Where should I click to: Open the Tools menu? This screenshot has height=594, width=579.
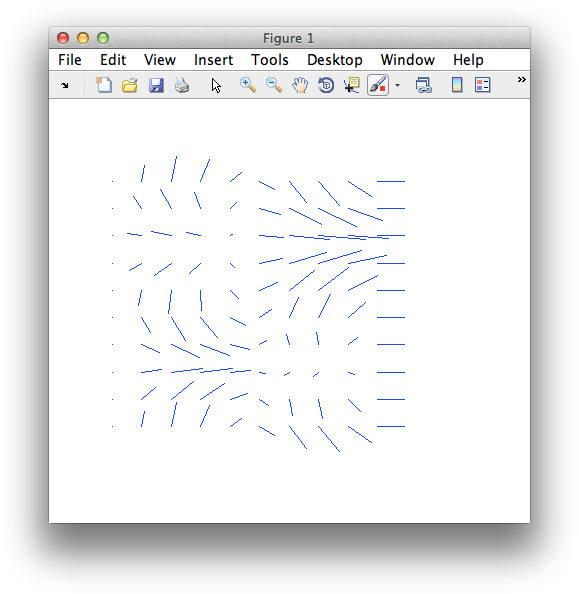269,60
